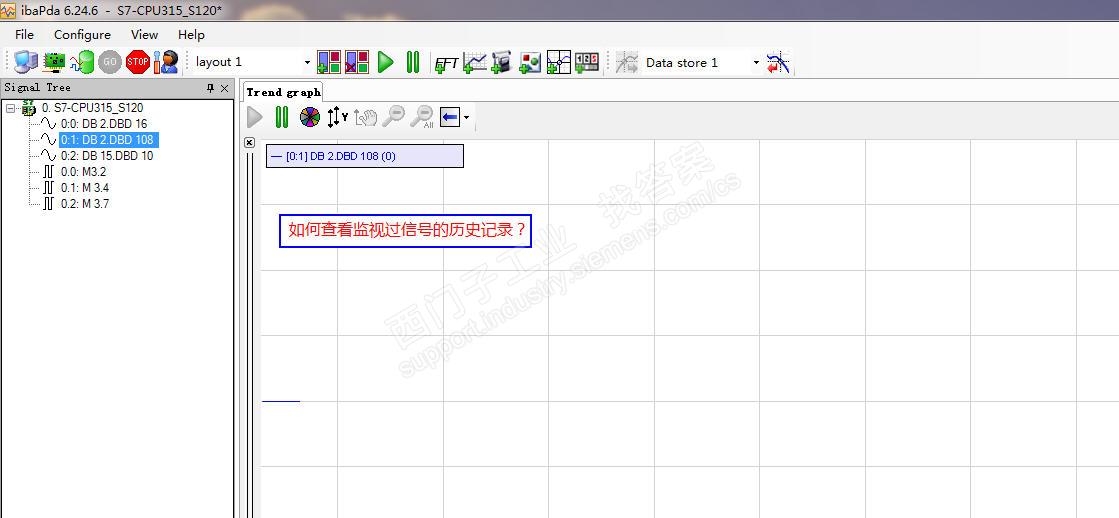Add a new image view icon
1119x518 pixels.
[x=530, y=62]
